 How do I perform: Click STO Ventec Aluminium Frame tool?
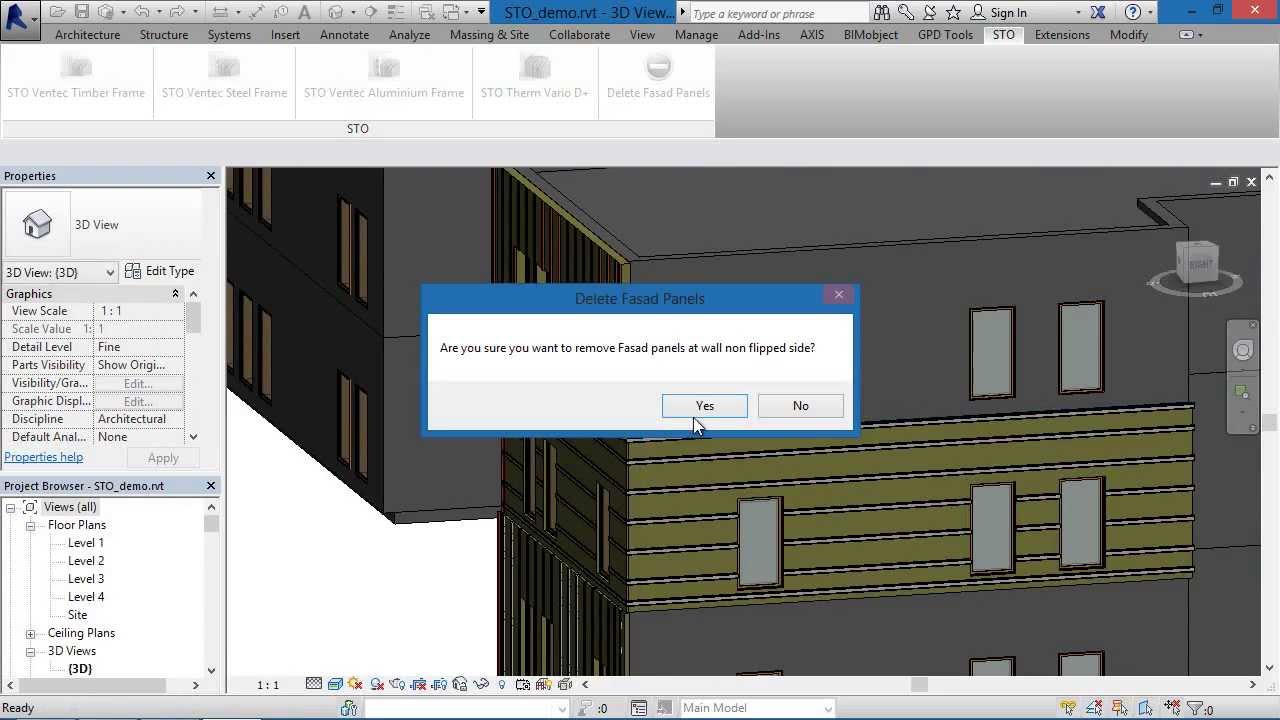(x=384, y=78)
